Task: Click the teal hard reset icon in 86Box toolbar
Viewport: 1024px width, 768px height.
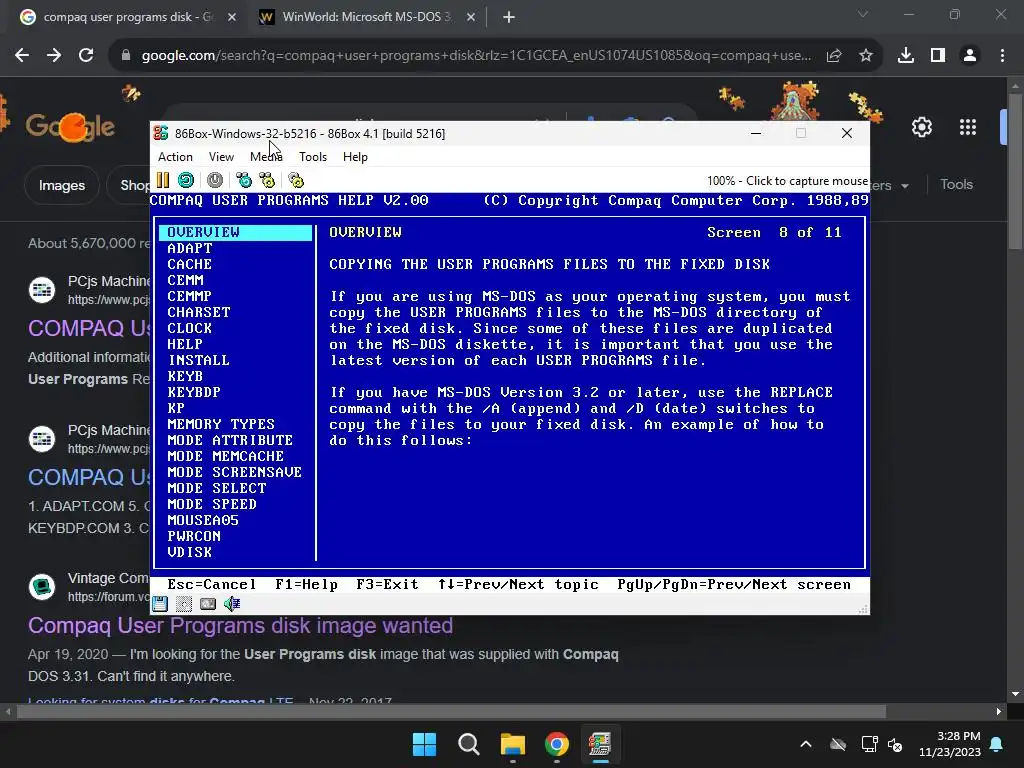Action: (185, 180)
